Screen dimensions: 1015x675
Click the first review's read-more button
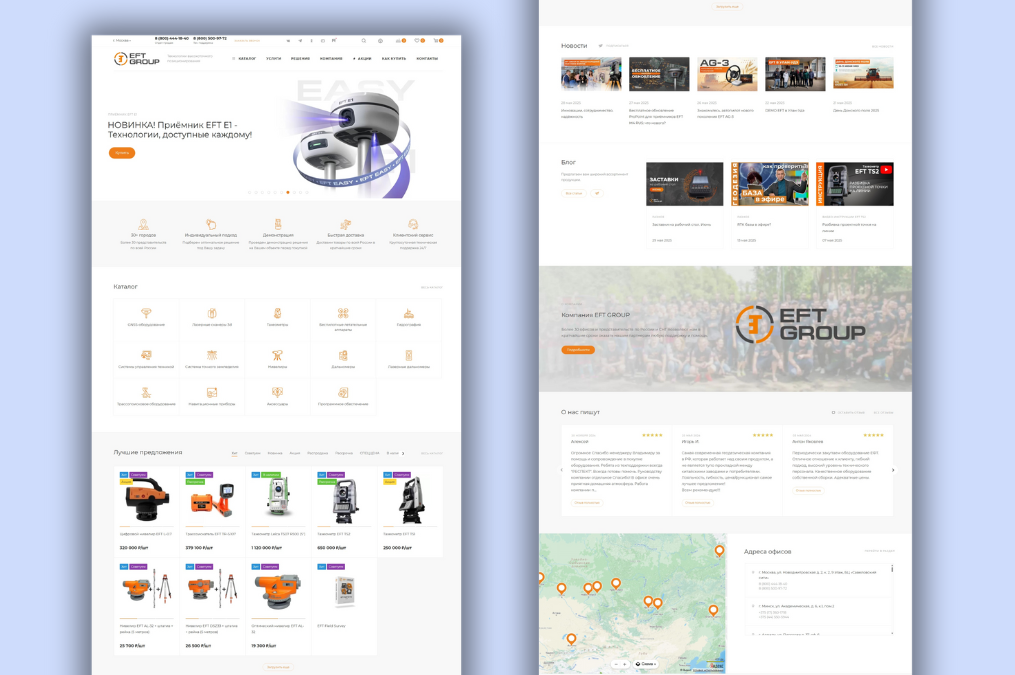[x=586, y=502]
